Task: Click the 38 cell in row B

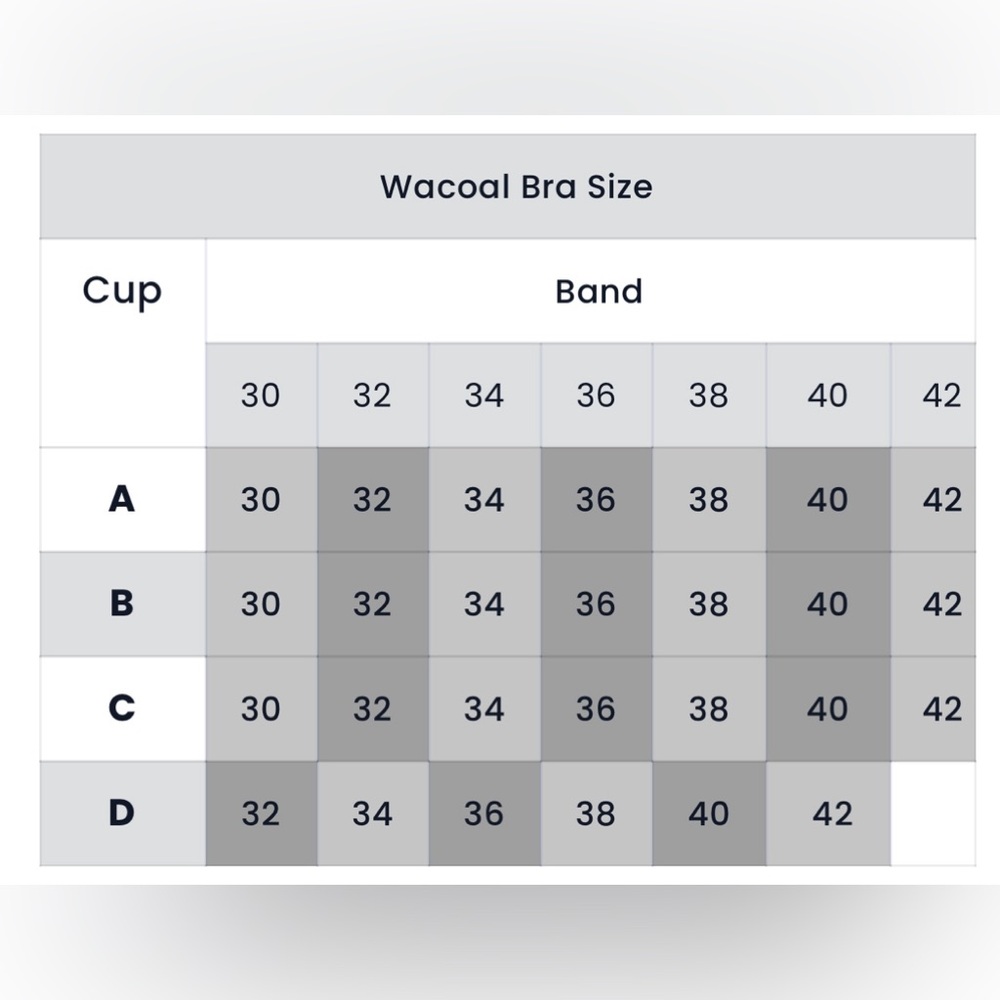Action: click(x=709, y=604)
